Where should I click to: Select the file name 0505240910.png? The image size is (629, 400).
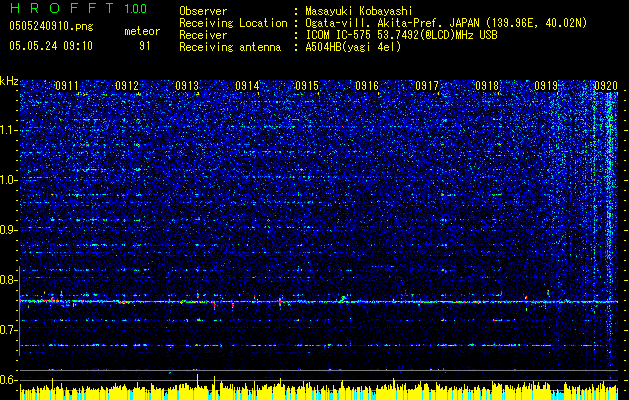pos(51,26)
